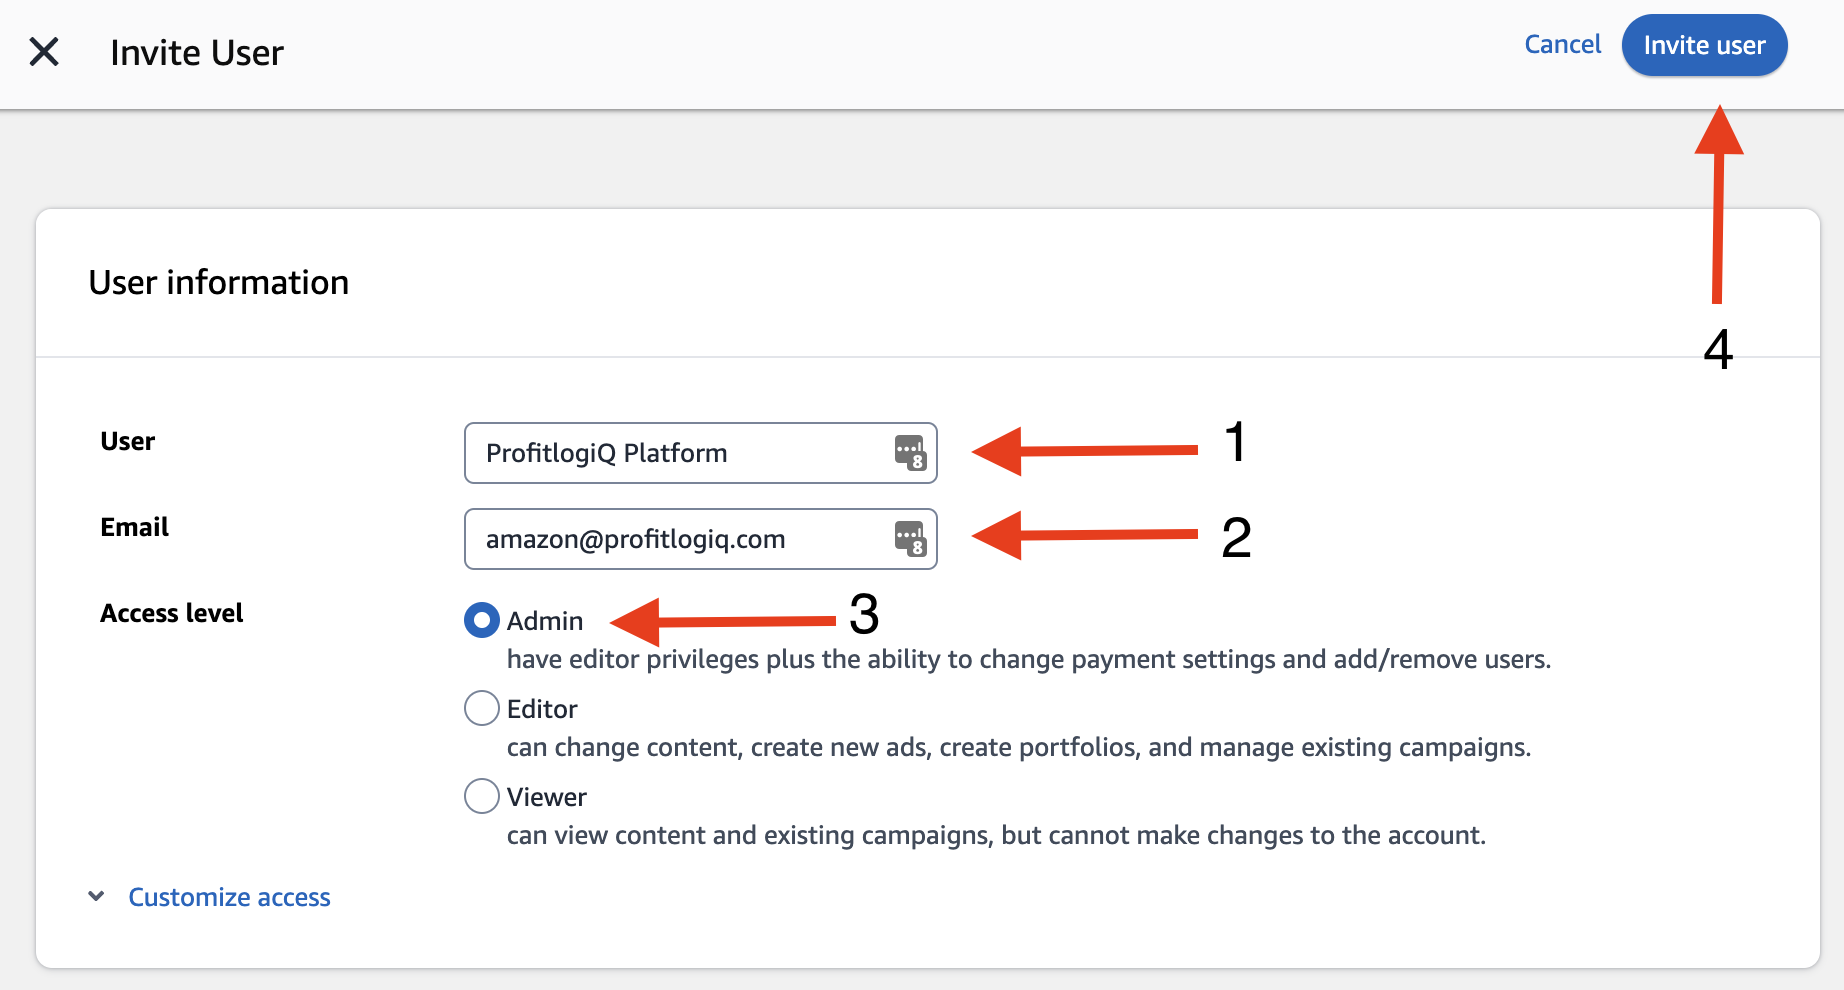The image size is (1844, 990).
Task: Click the Editor option label text
Action: point(542,709)
